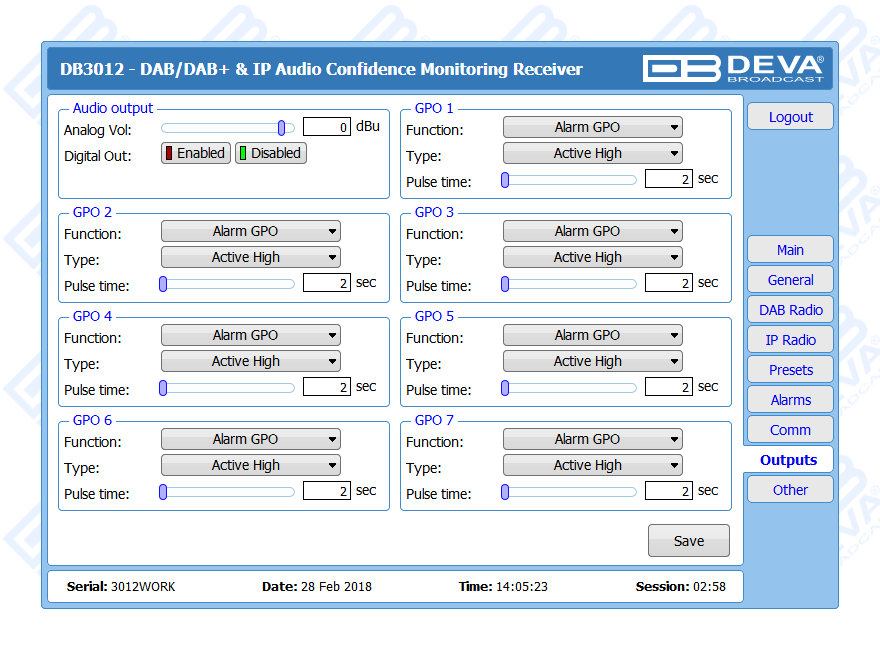Open GPO 5 Function dropdown
880x650 pixels.
(592, 335)
